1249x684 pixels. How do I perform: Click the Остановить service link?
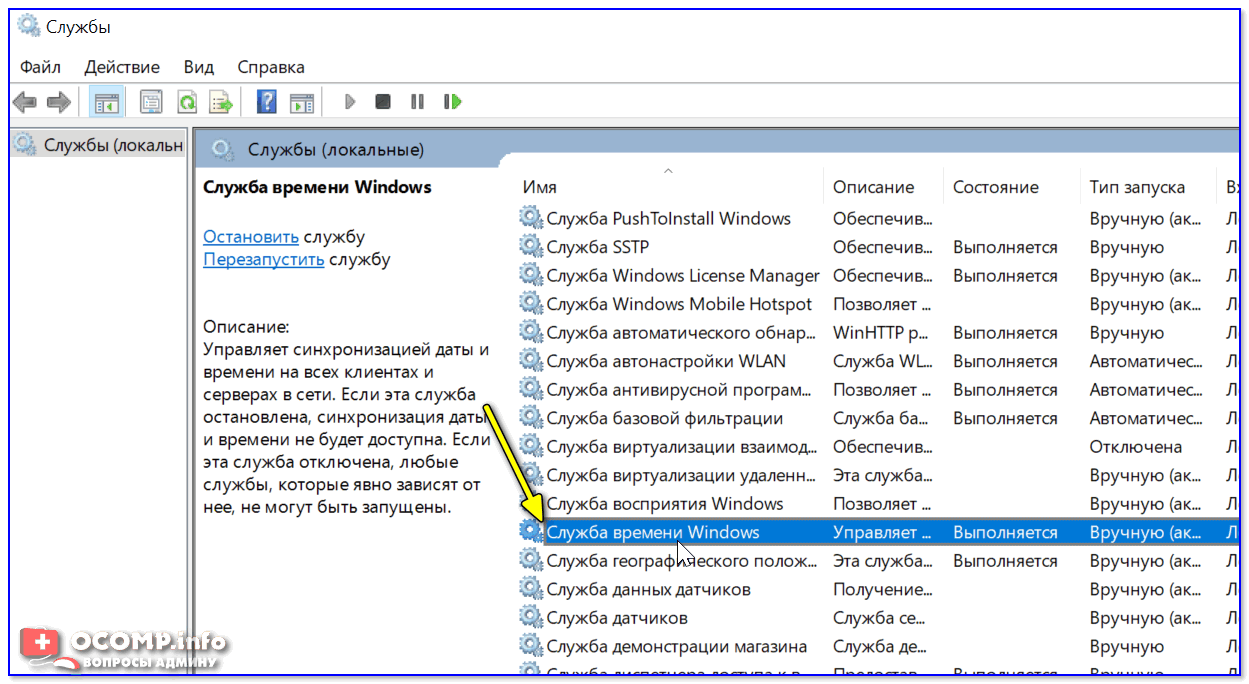[x=251, y=237]
